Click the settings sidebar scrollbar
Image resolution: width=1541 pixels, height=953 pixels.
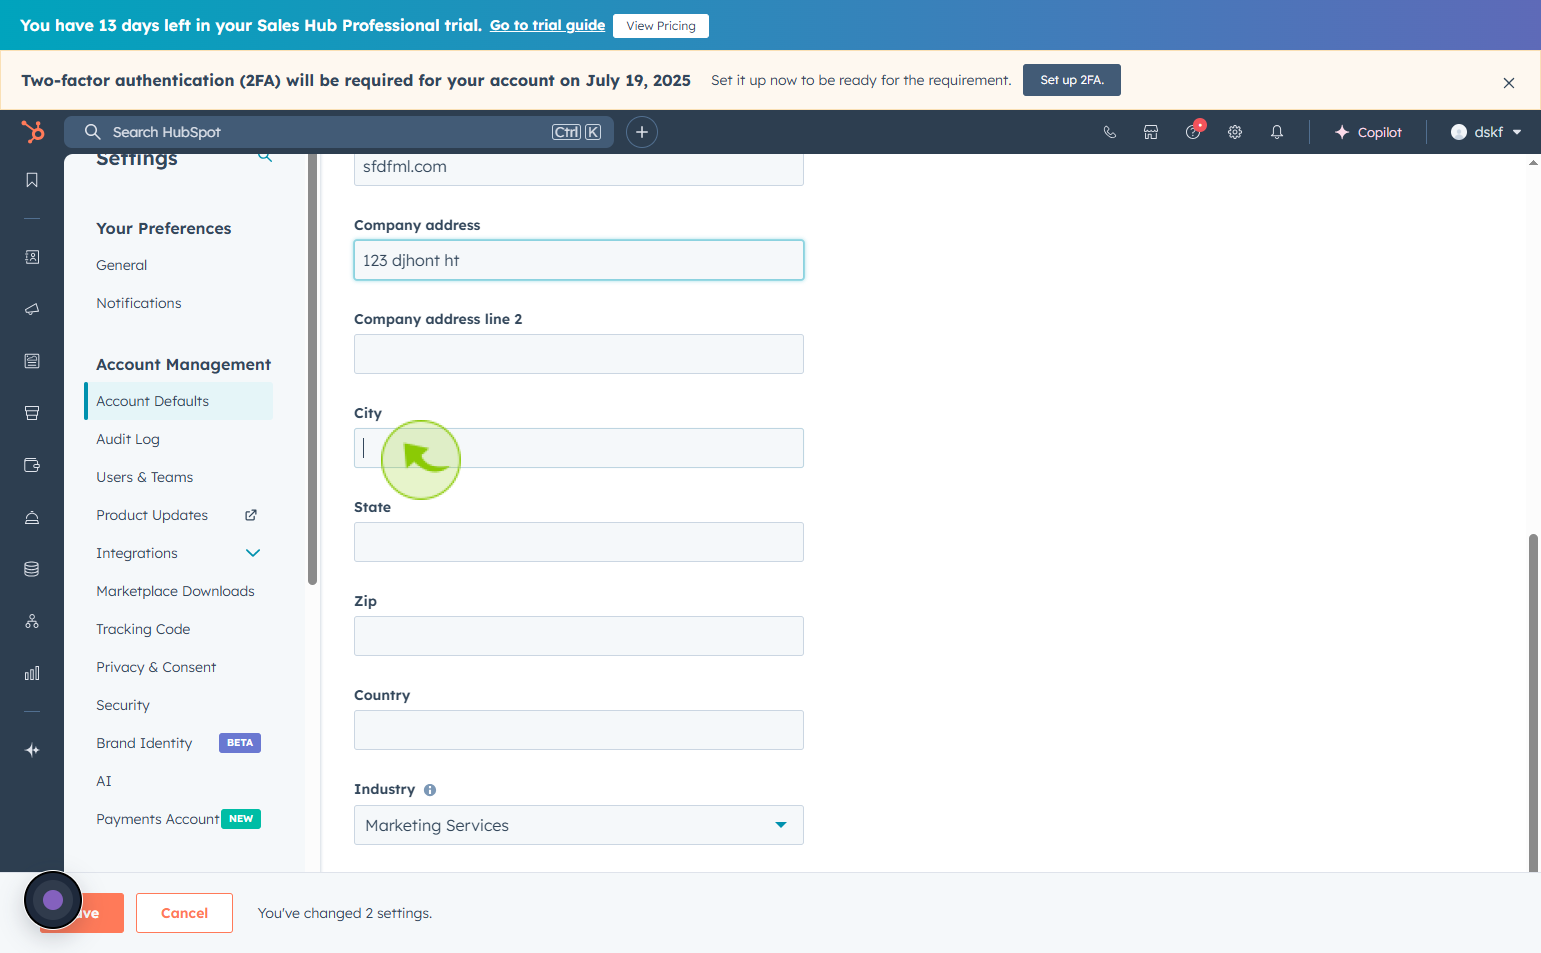[312, 369]
